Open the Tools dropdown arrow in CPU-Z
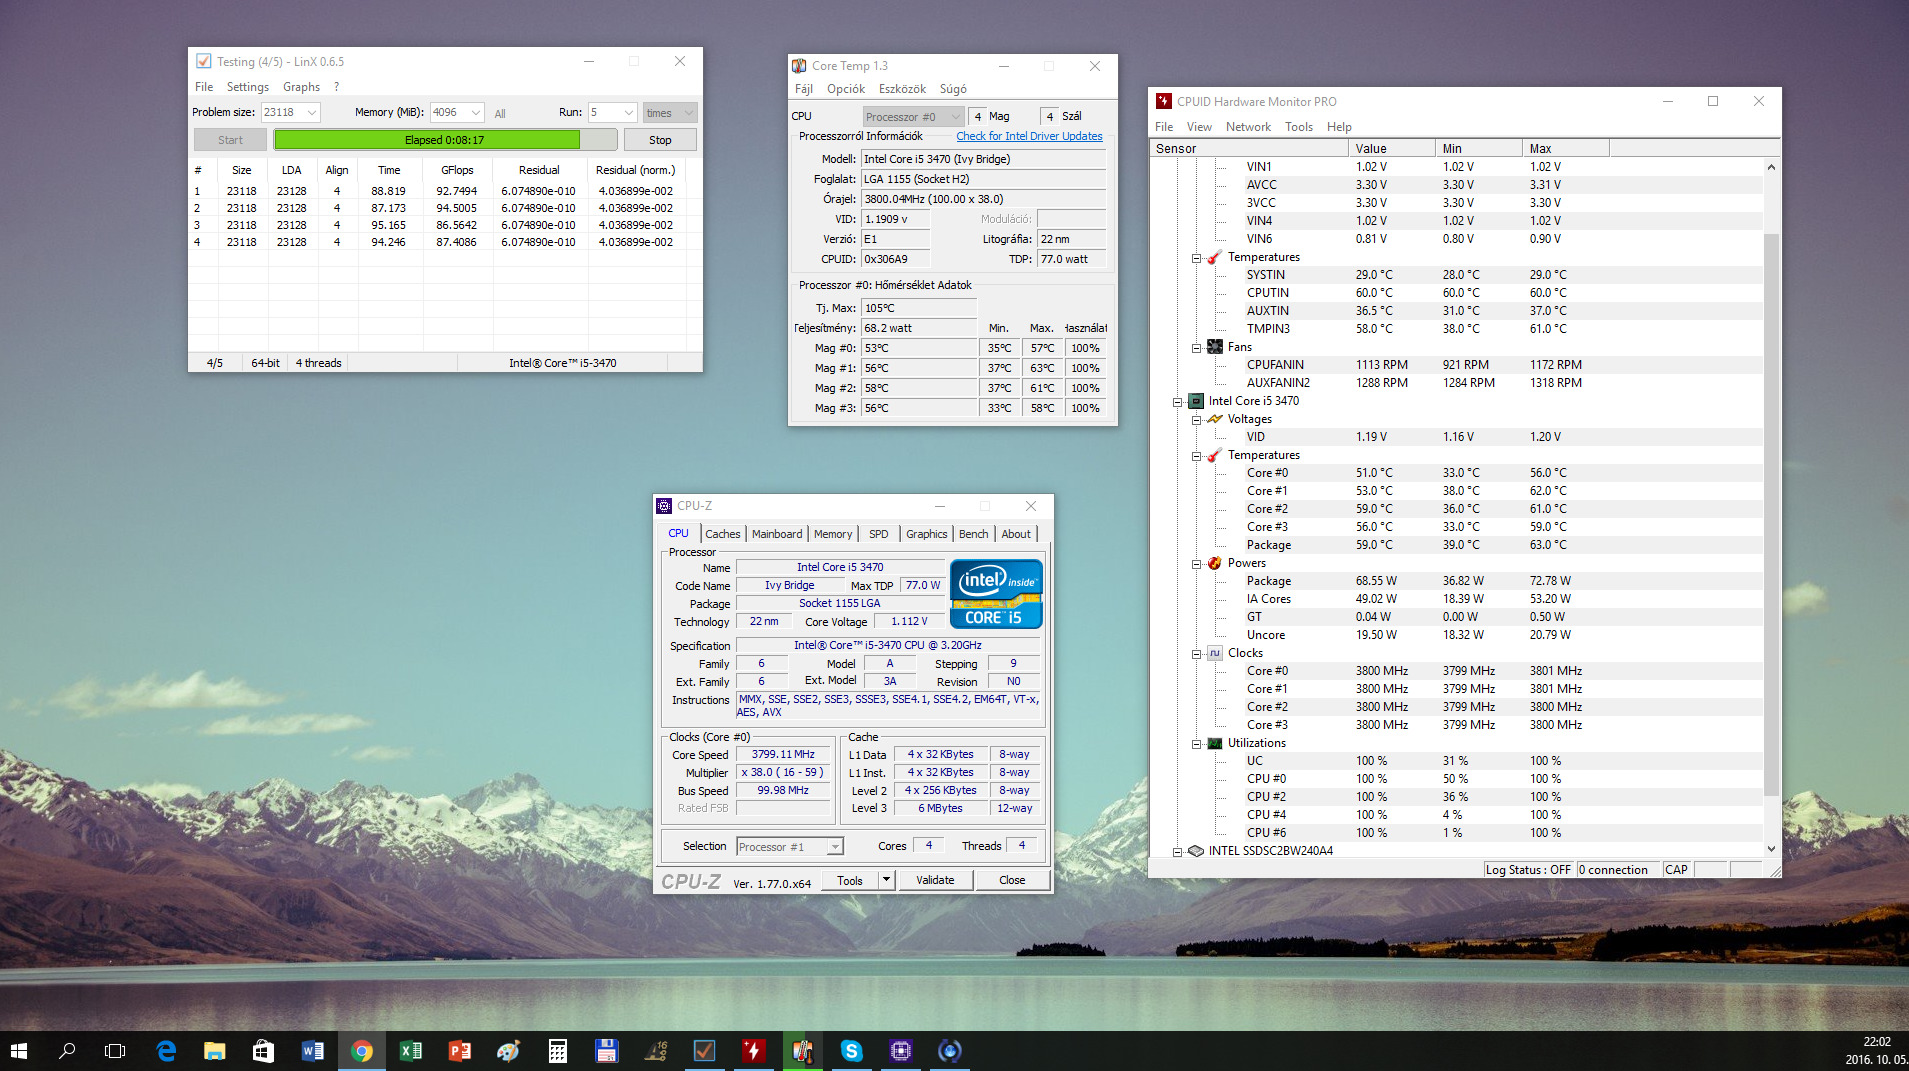The width and height of the screenshot is (1909, 1071). [x=885, y=880]
